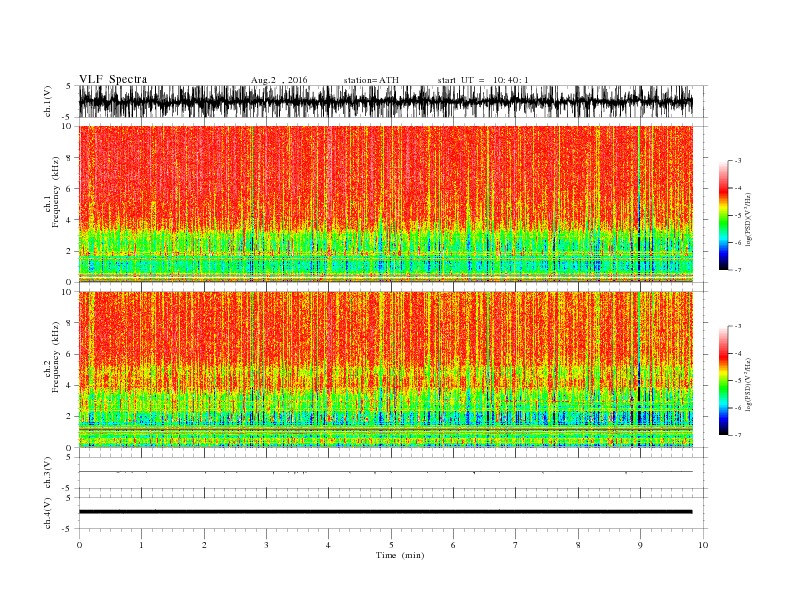Click the "3" tick on the time axis

(266, 545)
